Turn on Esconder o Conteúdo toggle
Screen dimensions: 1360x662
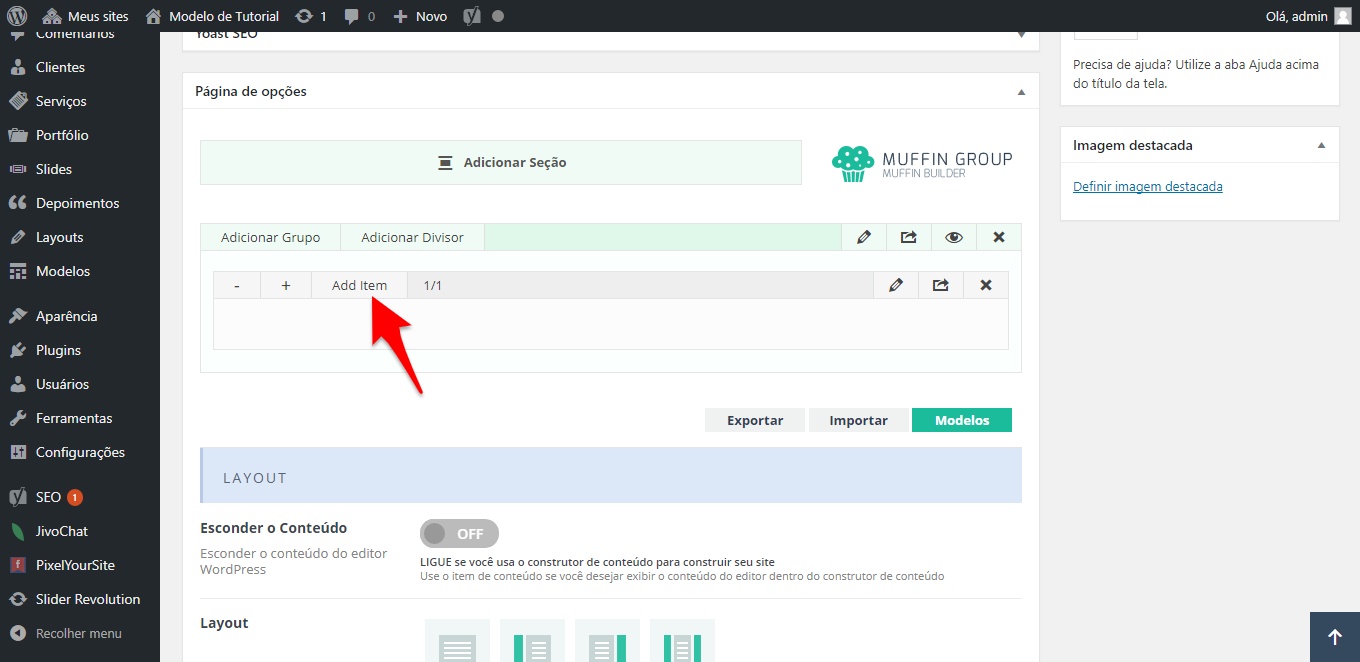click(x=459, y=534)
